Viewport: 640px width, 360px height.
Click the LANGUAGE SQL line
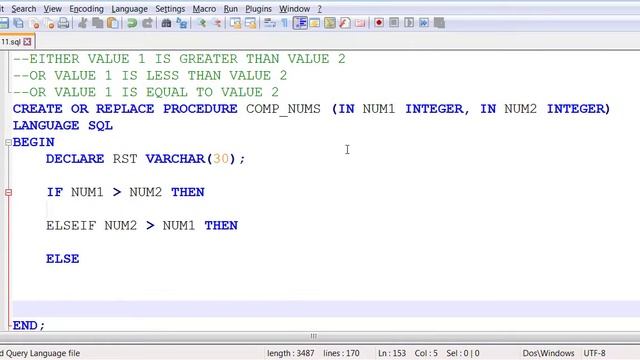[x=62, y=126]
